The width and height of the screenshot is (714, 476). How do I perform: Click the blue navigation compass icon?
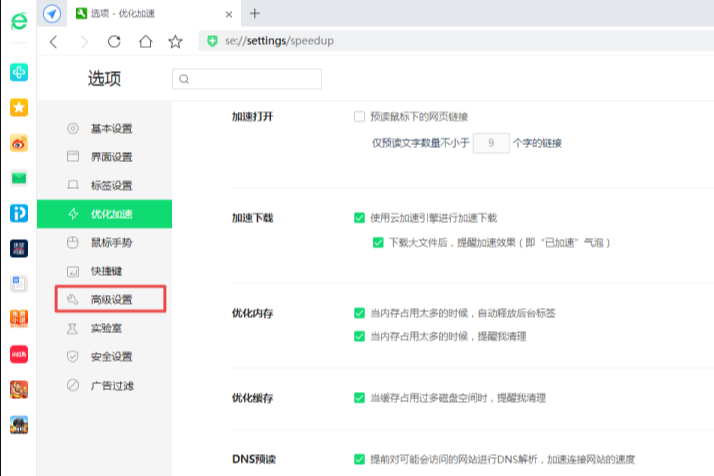click(52, 14)
